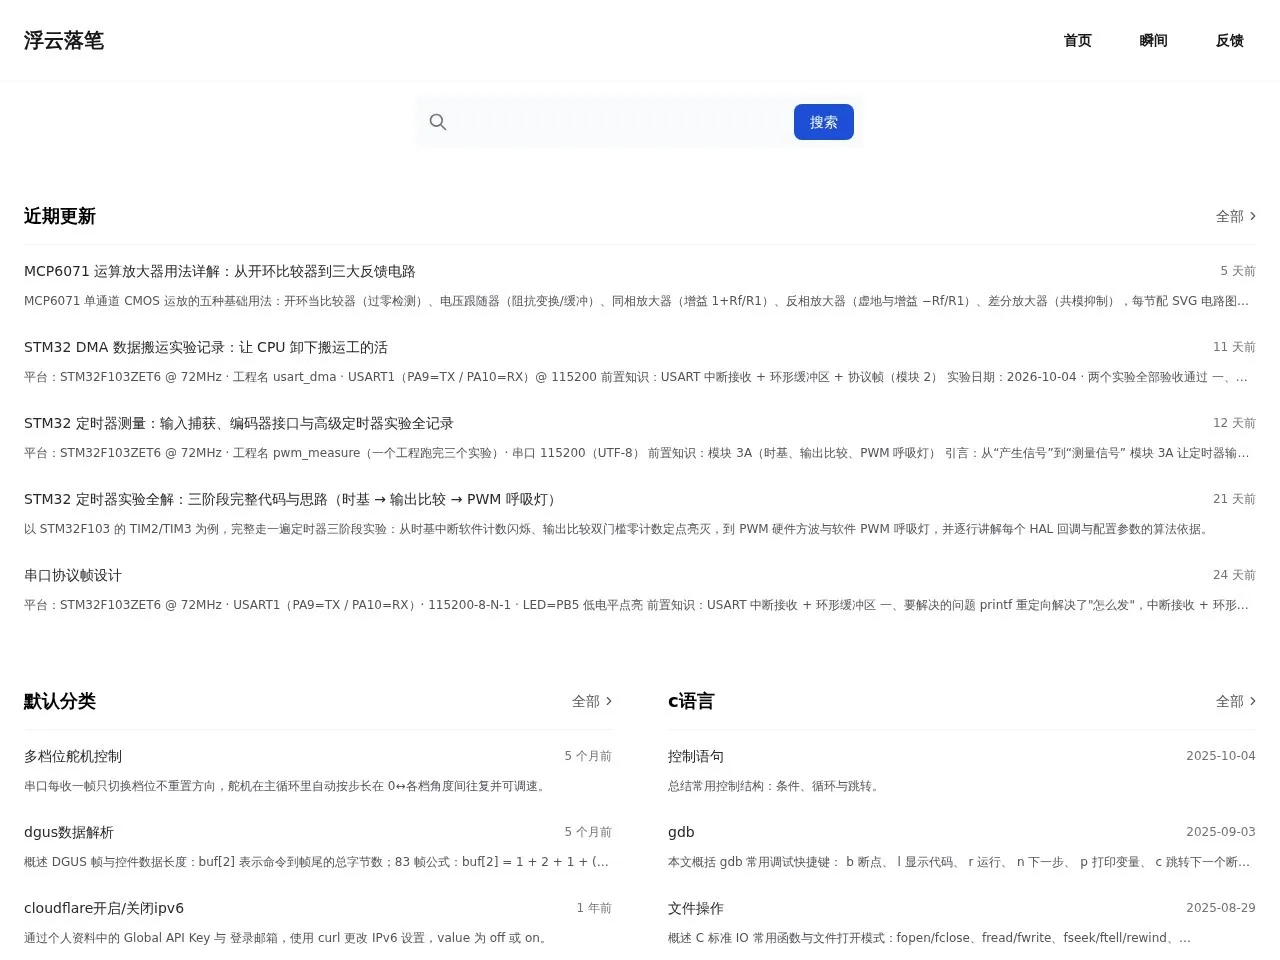Click the 2025-09-03 date
Image resolution: width=1280 pixels, height=960 pixels.
[x=1221, y=832]
